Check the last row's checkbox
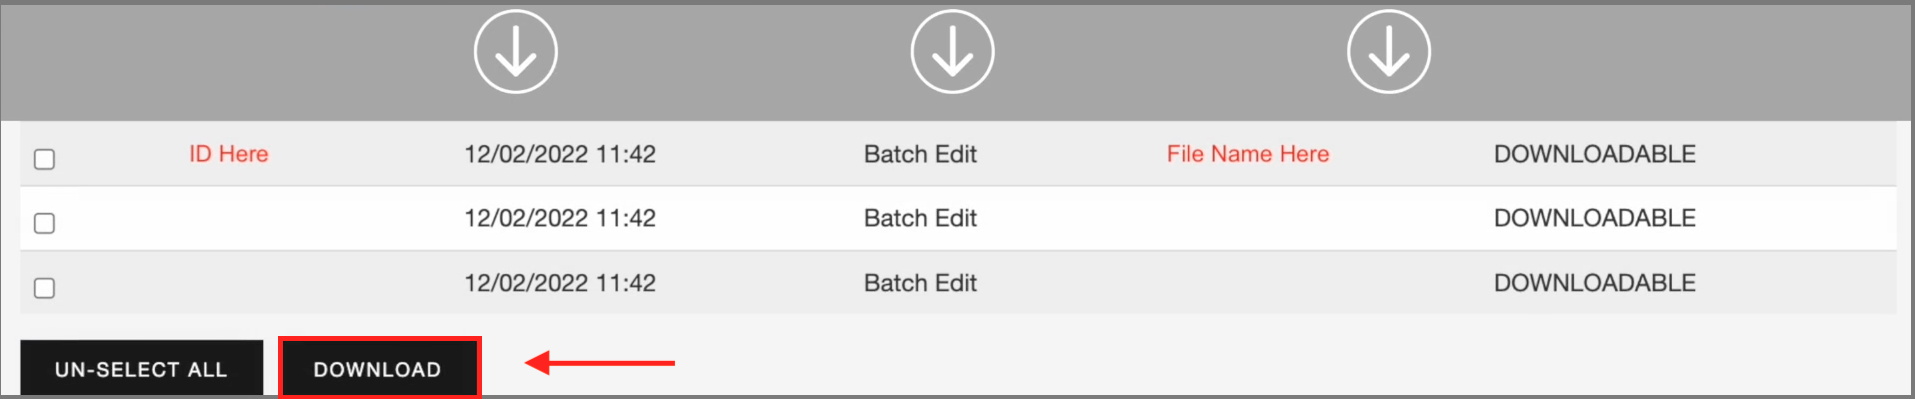This screenshot has width=1915, height=399. (x=44, y=288)
